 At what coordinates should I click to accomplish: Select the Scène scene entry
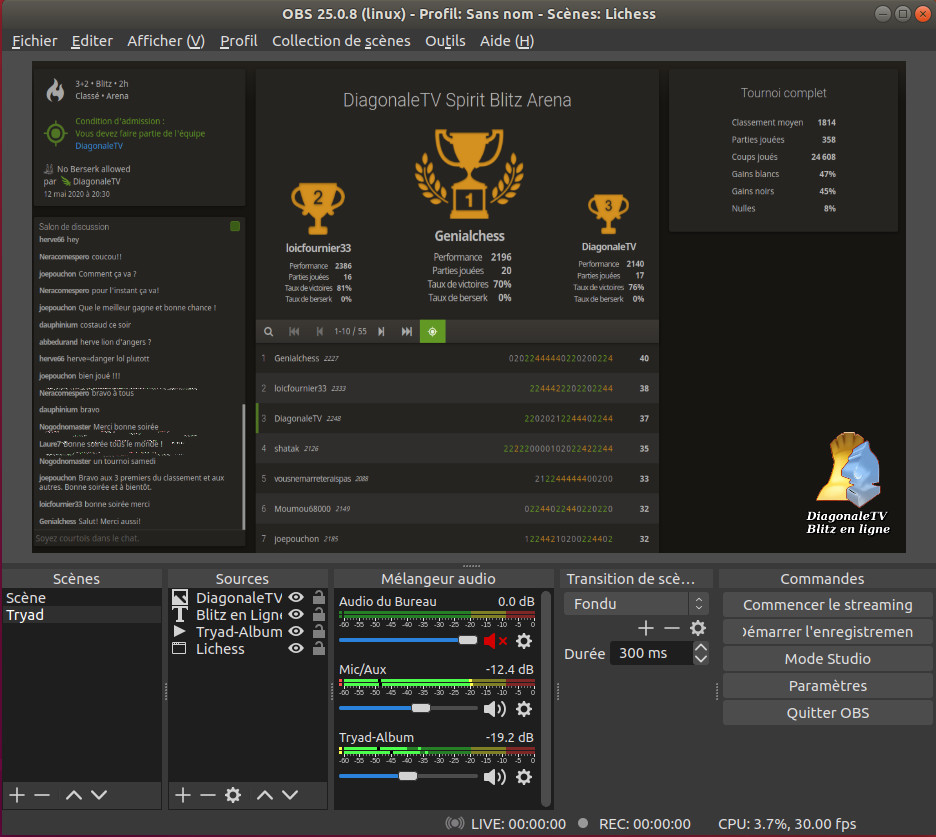pos(82,598)
